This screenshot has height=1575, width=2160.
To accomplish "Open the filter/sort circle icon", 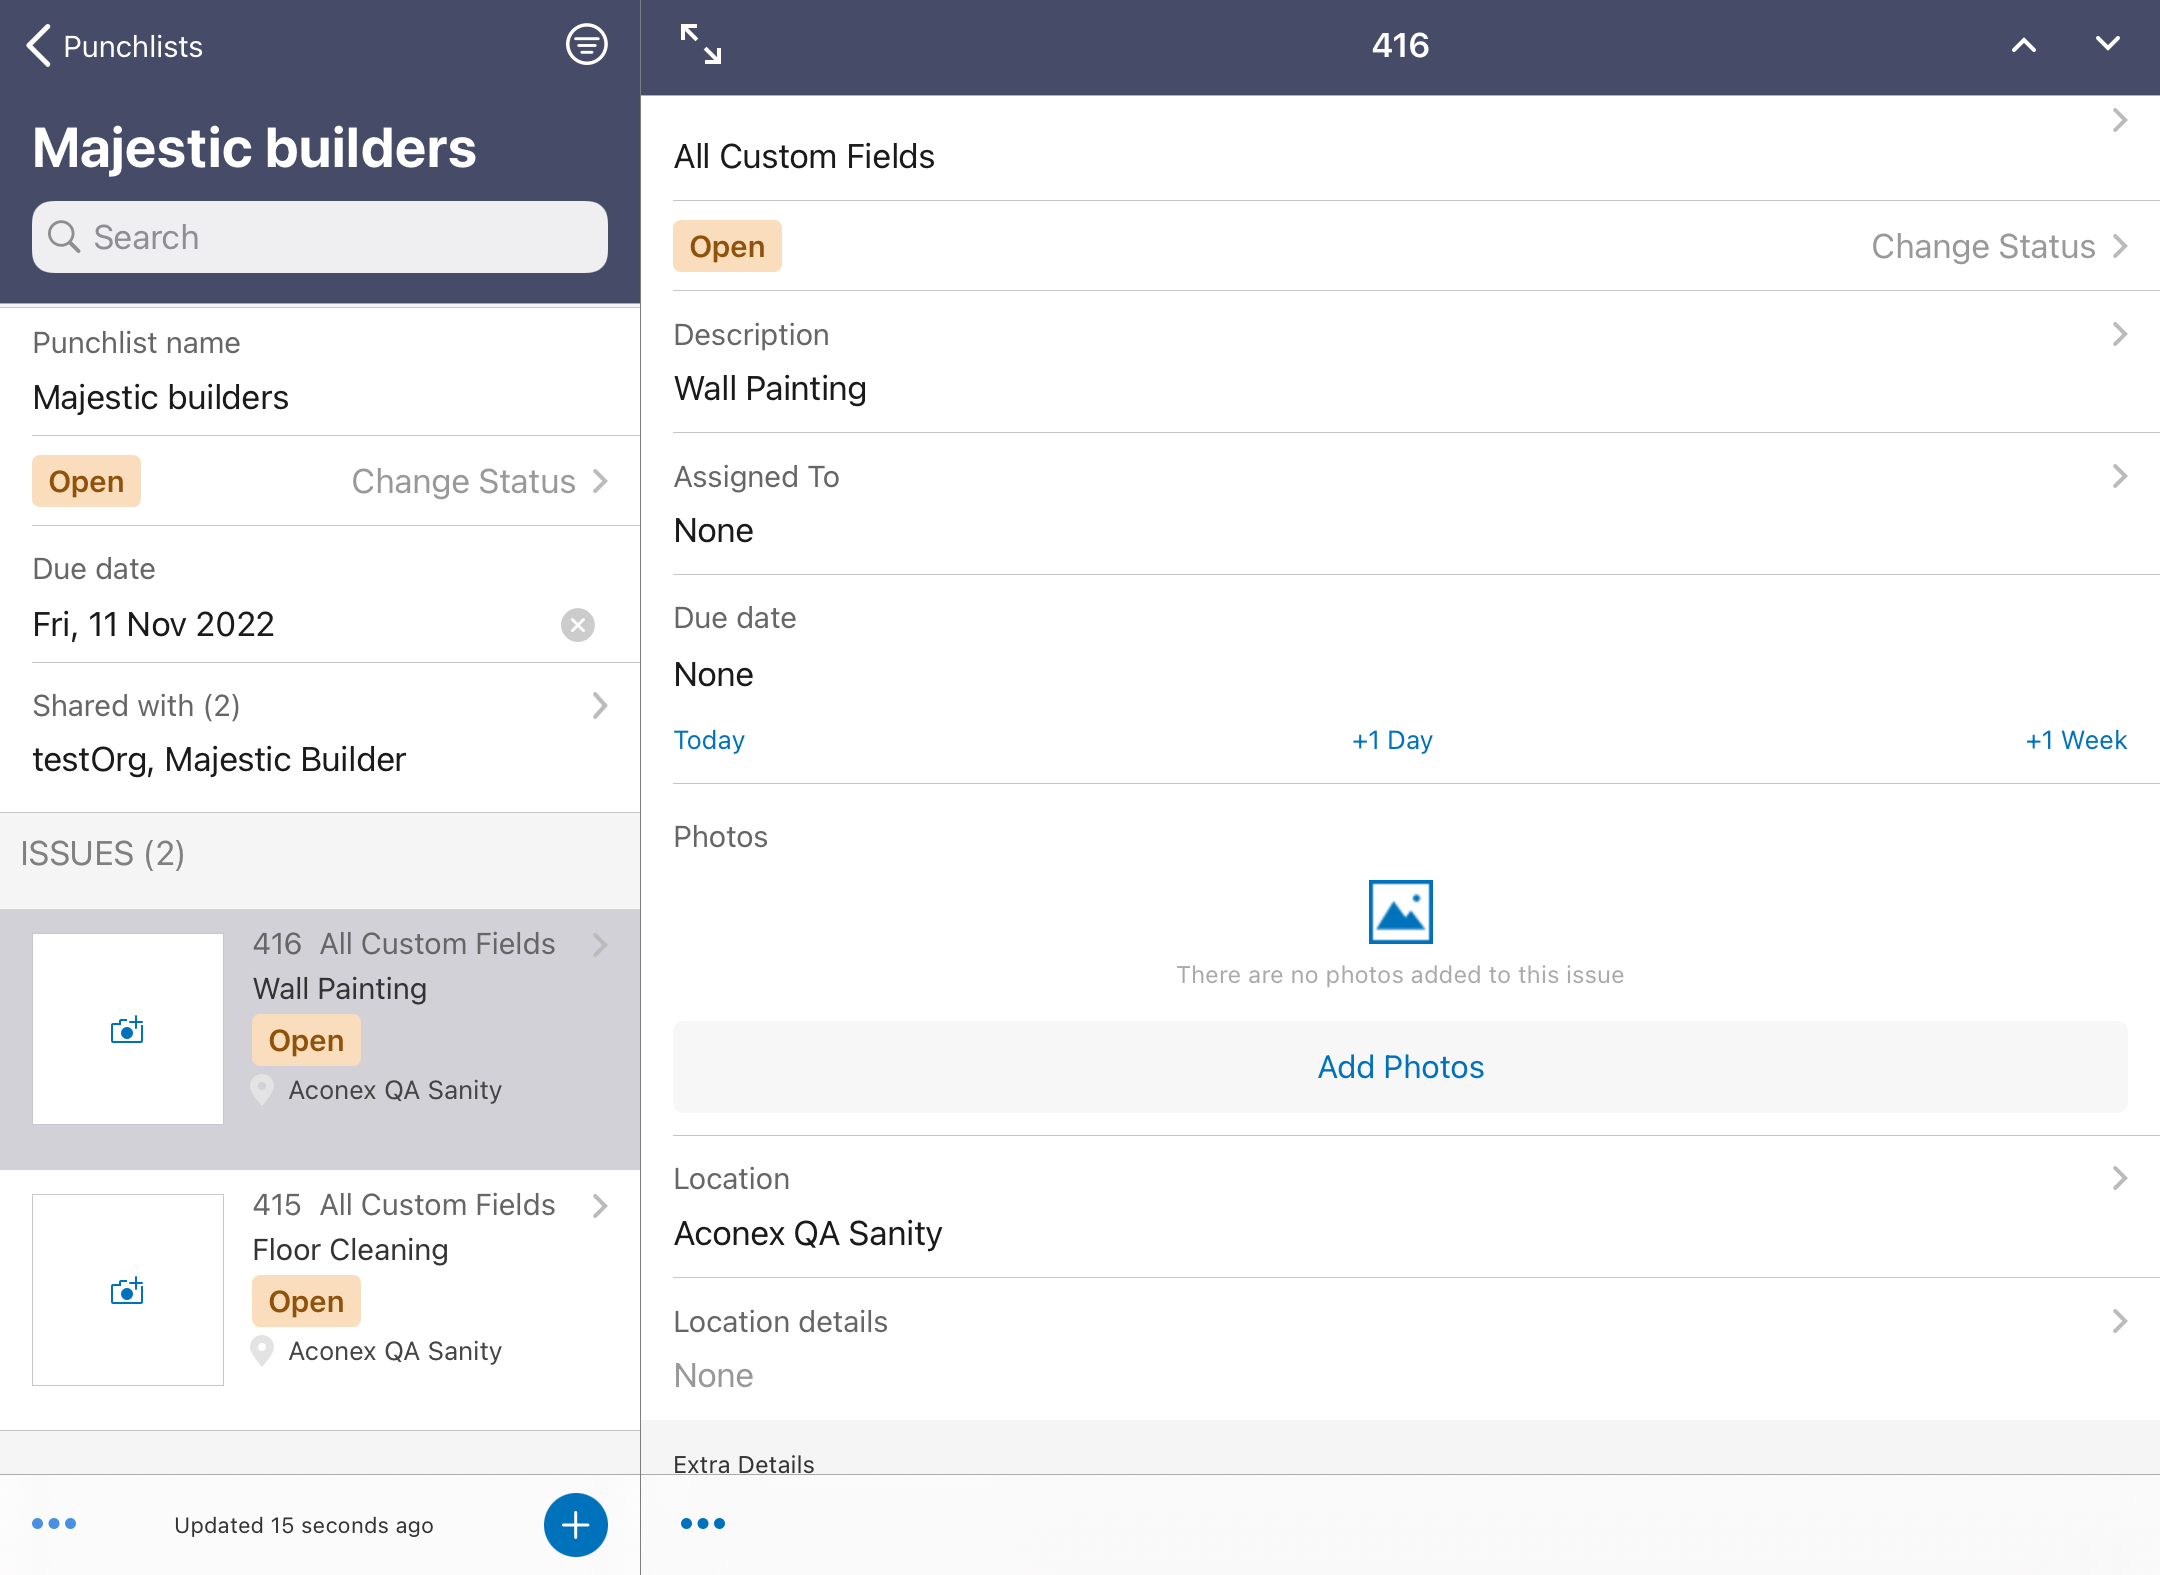I will tap(586, 45).
